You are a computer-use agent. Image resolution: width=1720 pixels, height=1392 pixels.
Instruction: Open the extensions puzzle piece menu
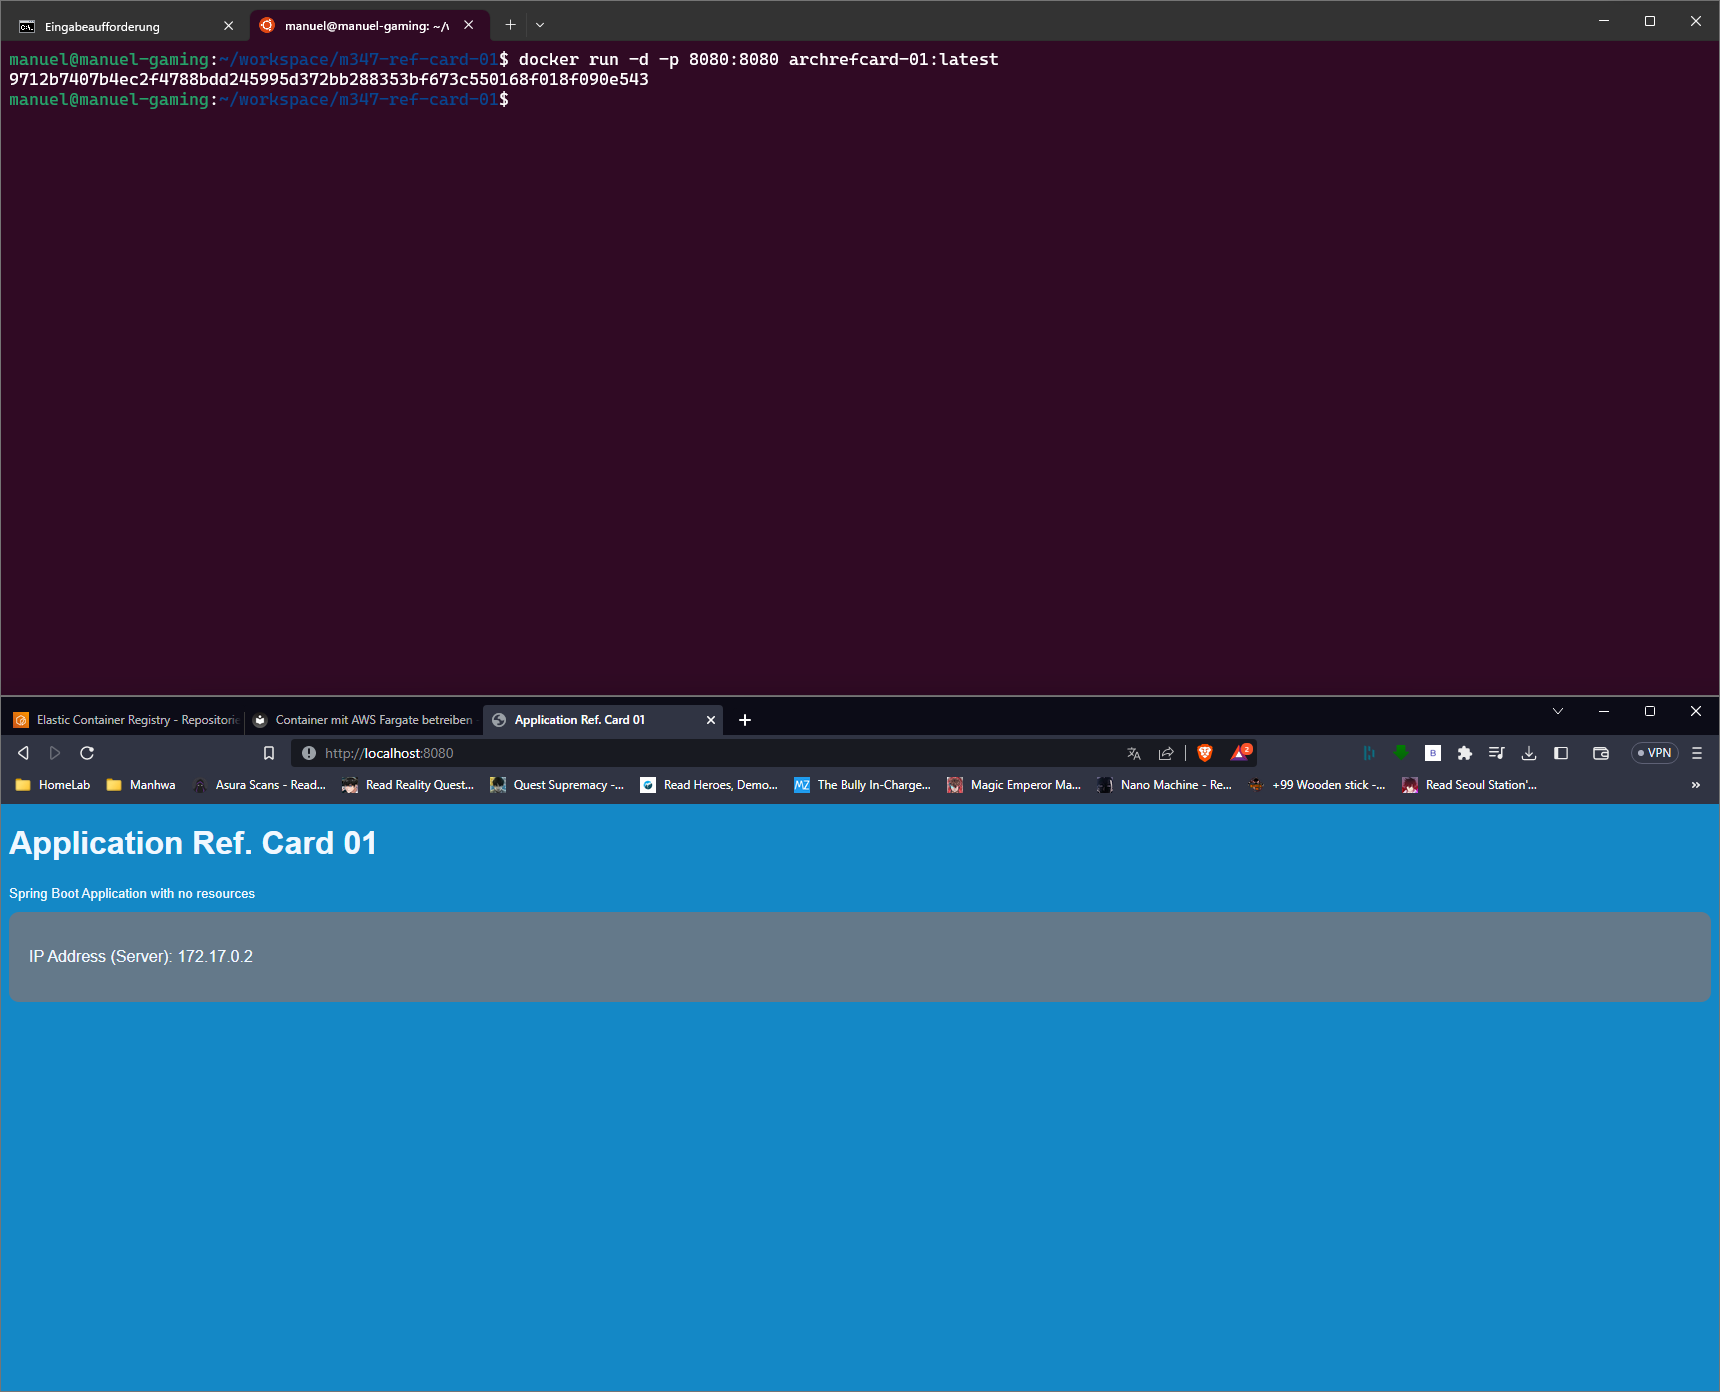point(1465,753)
